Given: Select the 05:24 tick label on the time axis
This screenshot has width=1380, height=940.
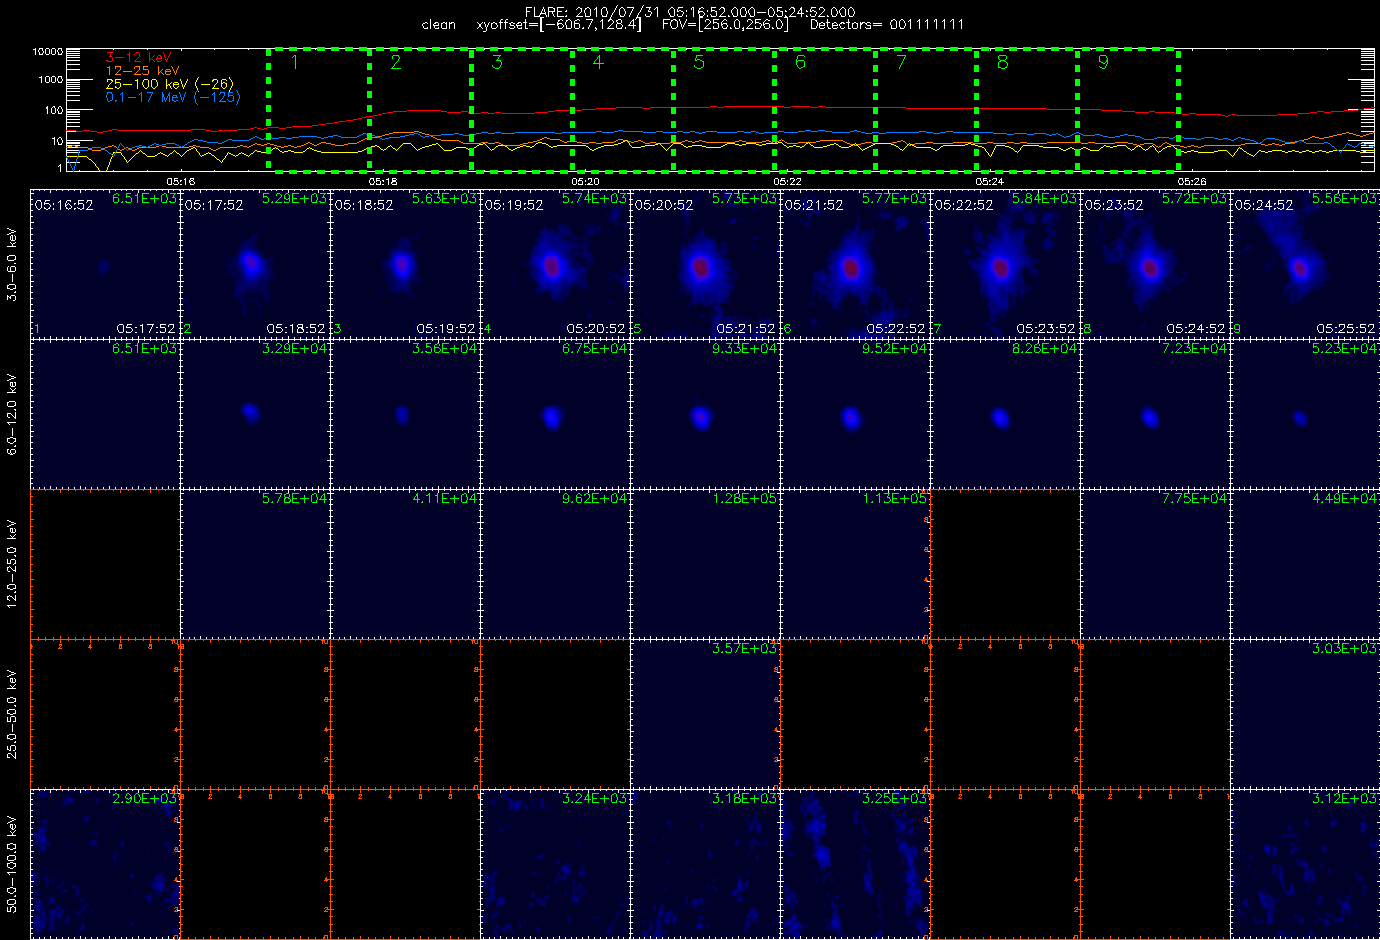Looking at the screenshot, I should coord(989,181).
